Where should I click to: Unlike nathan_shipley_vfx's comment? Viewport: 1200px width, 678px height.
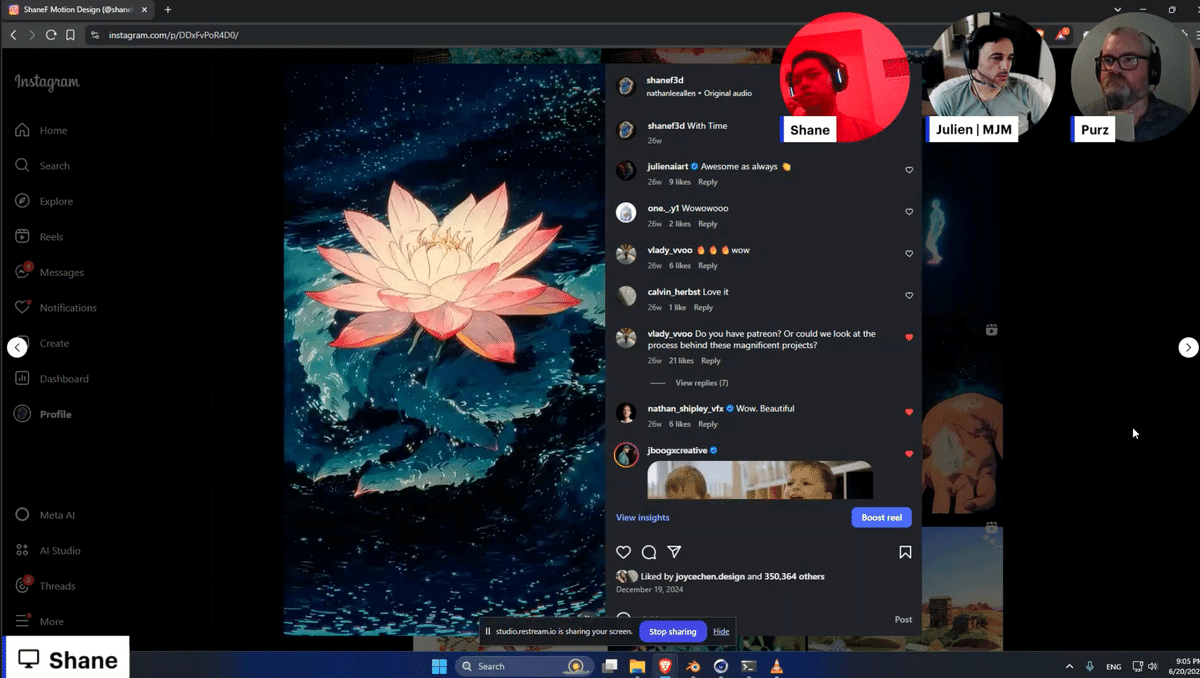pos(909,412)
